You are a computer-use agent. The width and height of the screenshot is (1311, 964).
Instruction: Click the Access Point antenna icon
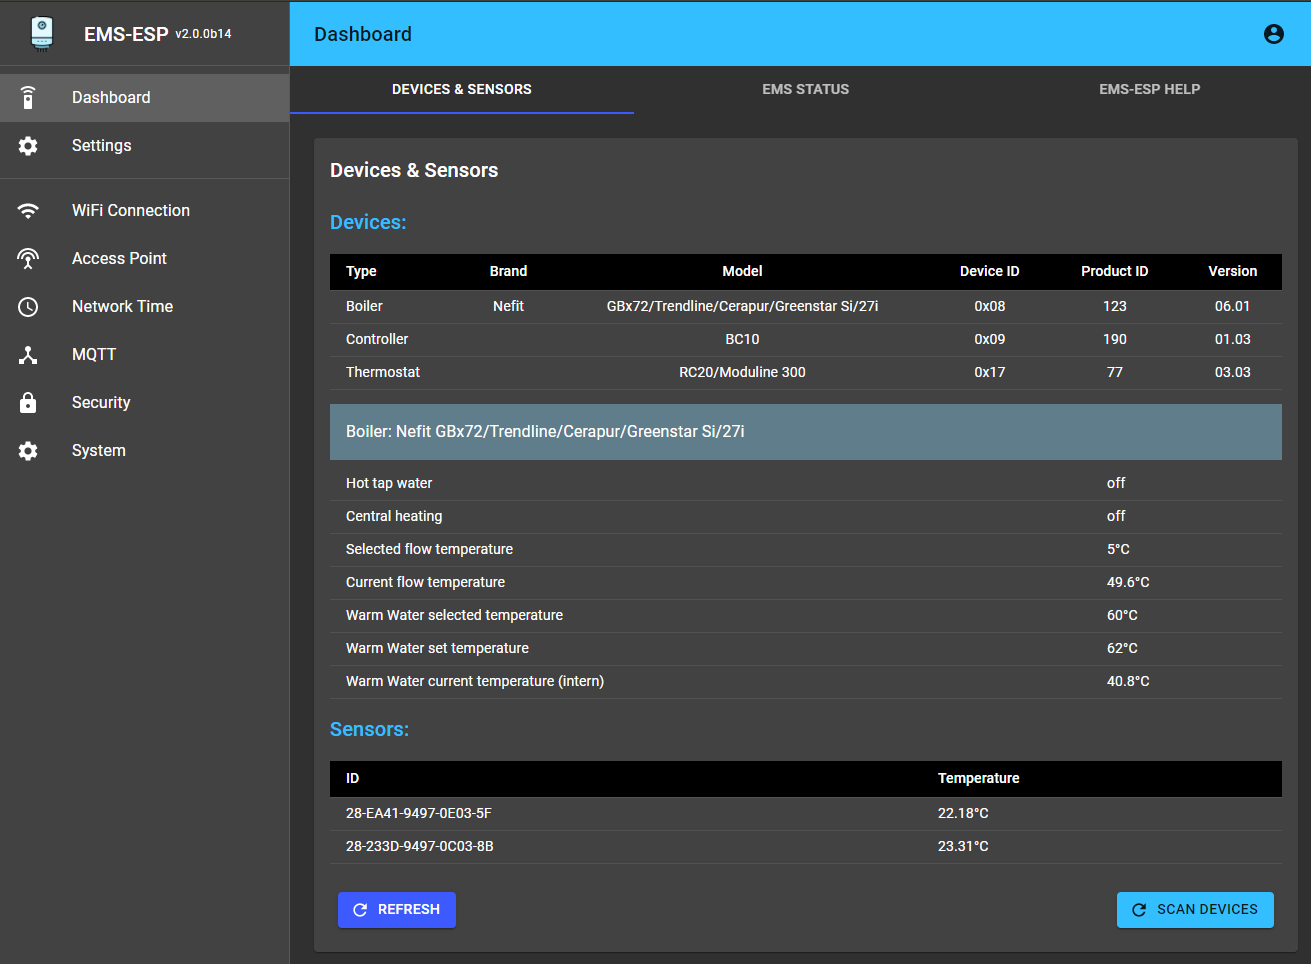tap(28, 259)
